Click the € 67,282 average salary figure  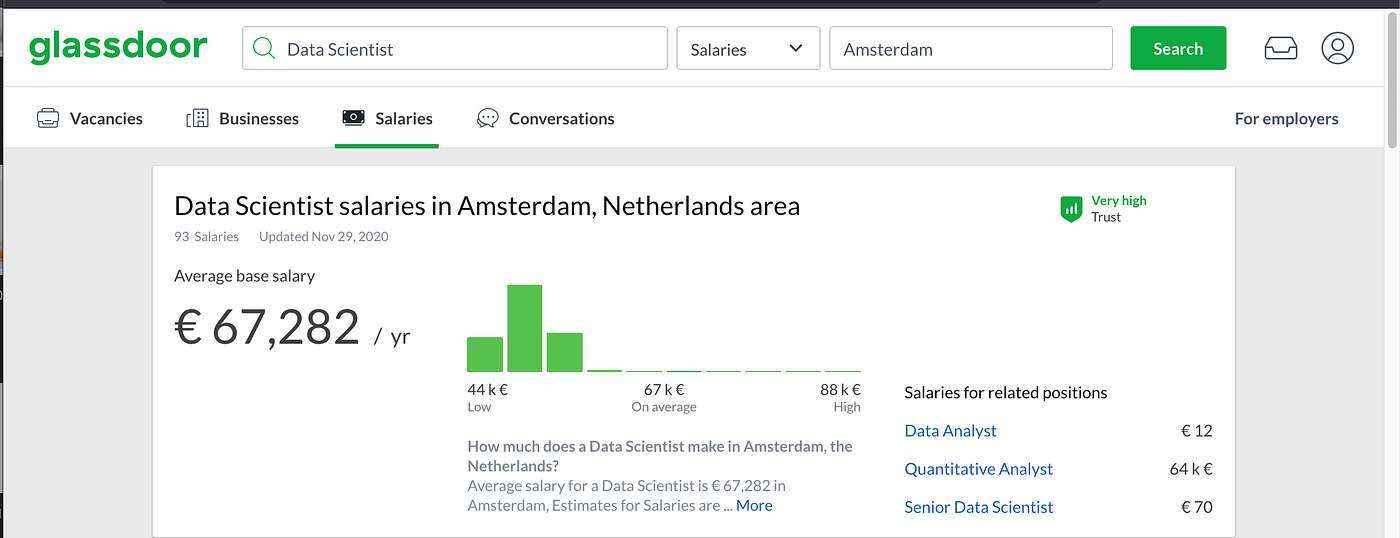[267, 328]
